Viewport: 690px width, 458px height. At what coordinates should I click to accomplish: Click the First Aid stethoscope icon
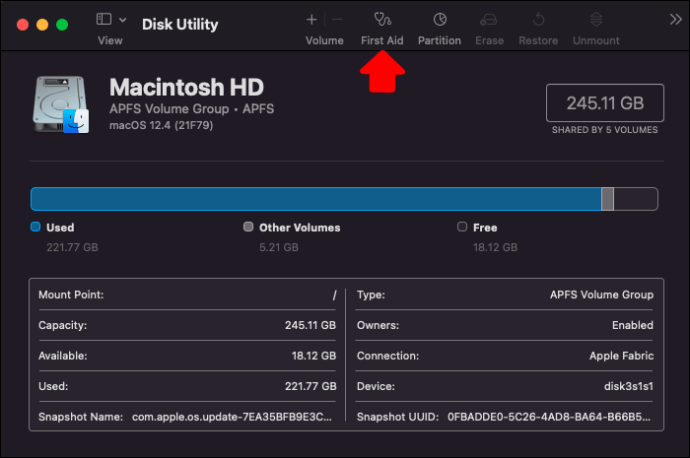tap(381, 19)
